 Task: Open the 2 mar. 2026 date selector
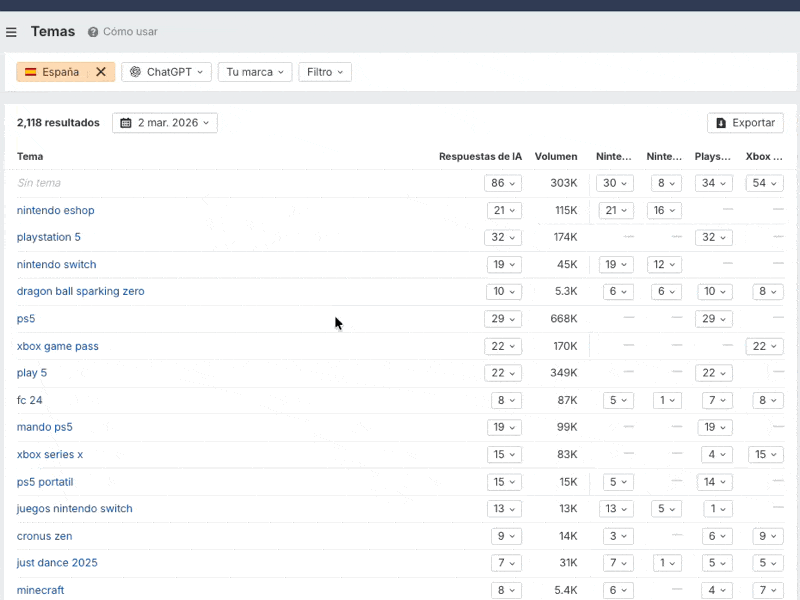click(165, 123)
